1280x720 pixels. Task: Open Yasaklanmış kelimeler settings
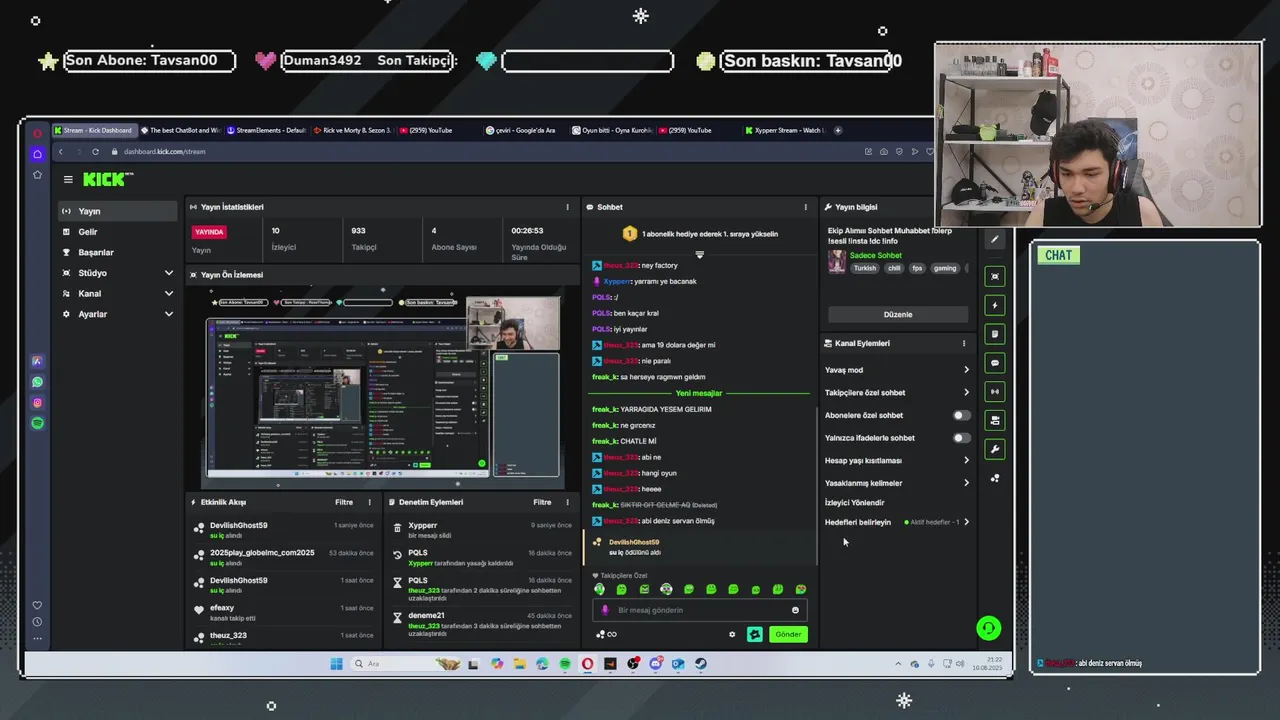pyautogui.click(x=897, y=483)
